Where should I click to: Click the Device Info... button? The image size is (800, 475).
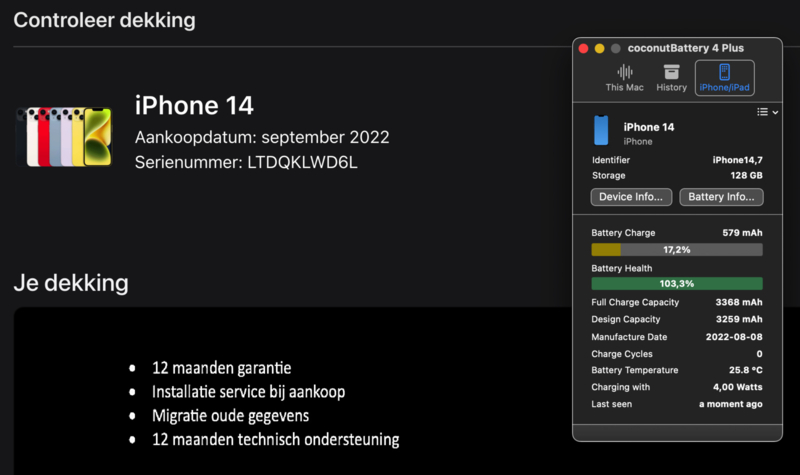coord(631,197)
